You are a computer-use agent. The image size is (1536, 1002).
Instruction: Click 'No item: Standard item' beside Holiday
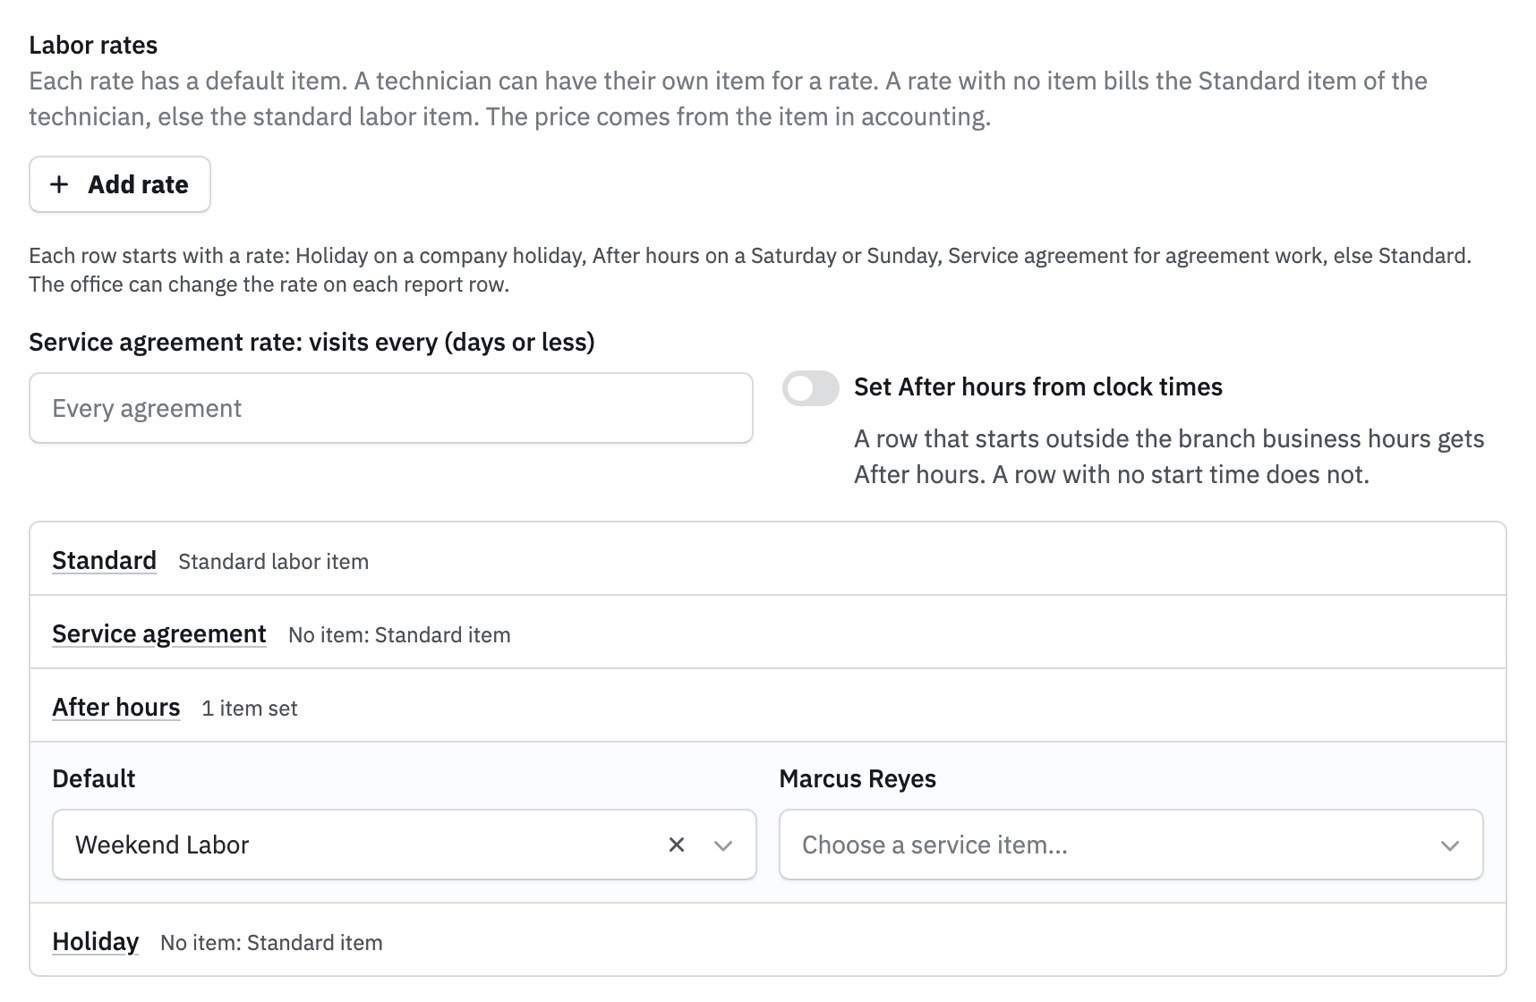[x=271, y=943]
